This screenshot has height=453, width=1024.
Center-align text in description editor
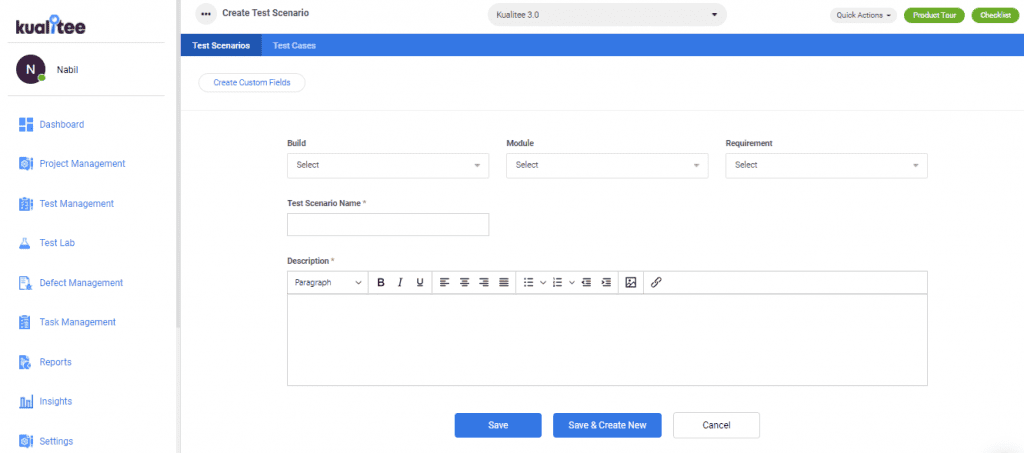[x=464, y=283]
